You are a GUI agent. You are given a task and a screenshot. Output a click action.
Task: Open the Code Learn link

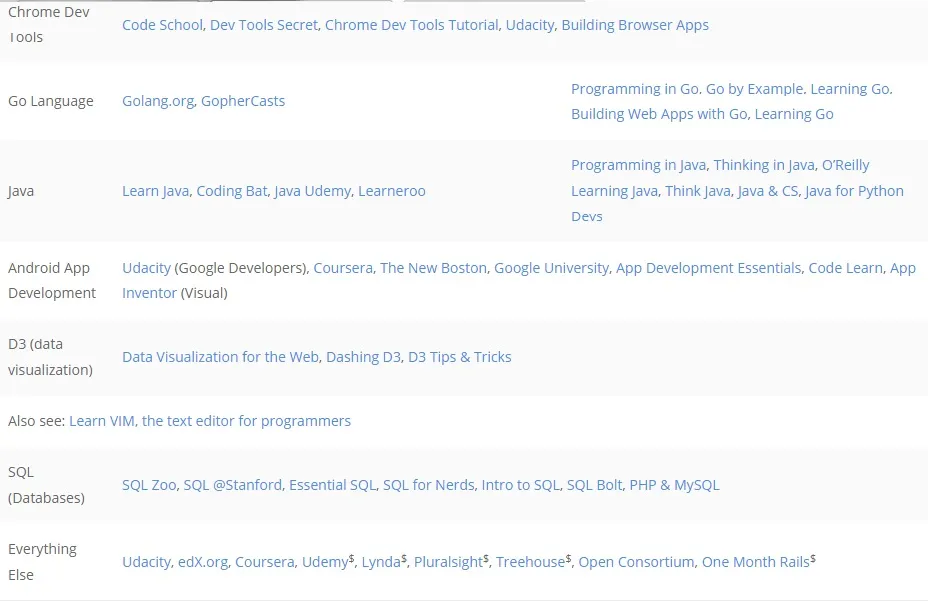[846, 268]
